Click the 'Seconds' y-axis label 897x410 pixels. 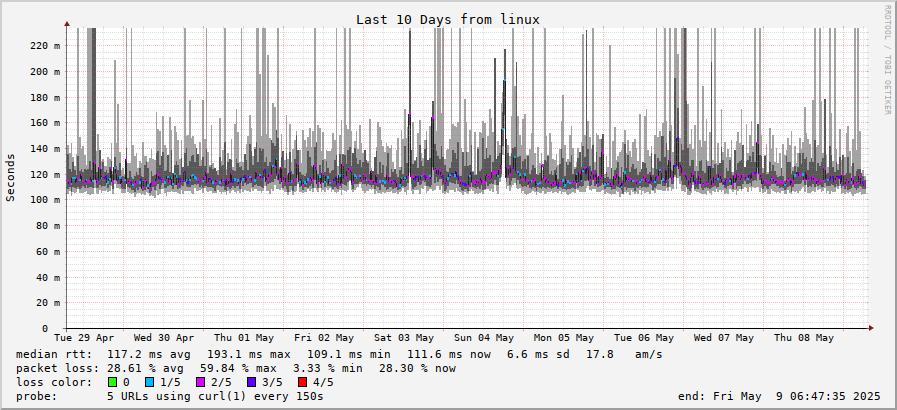coord(10,177)
